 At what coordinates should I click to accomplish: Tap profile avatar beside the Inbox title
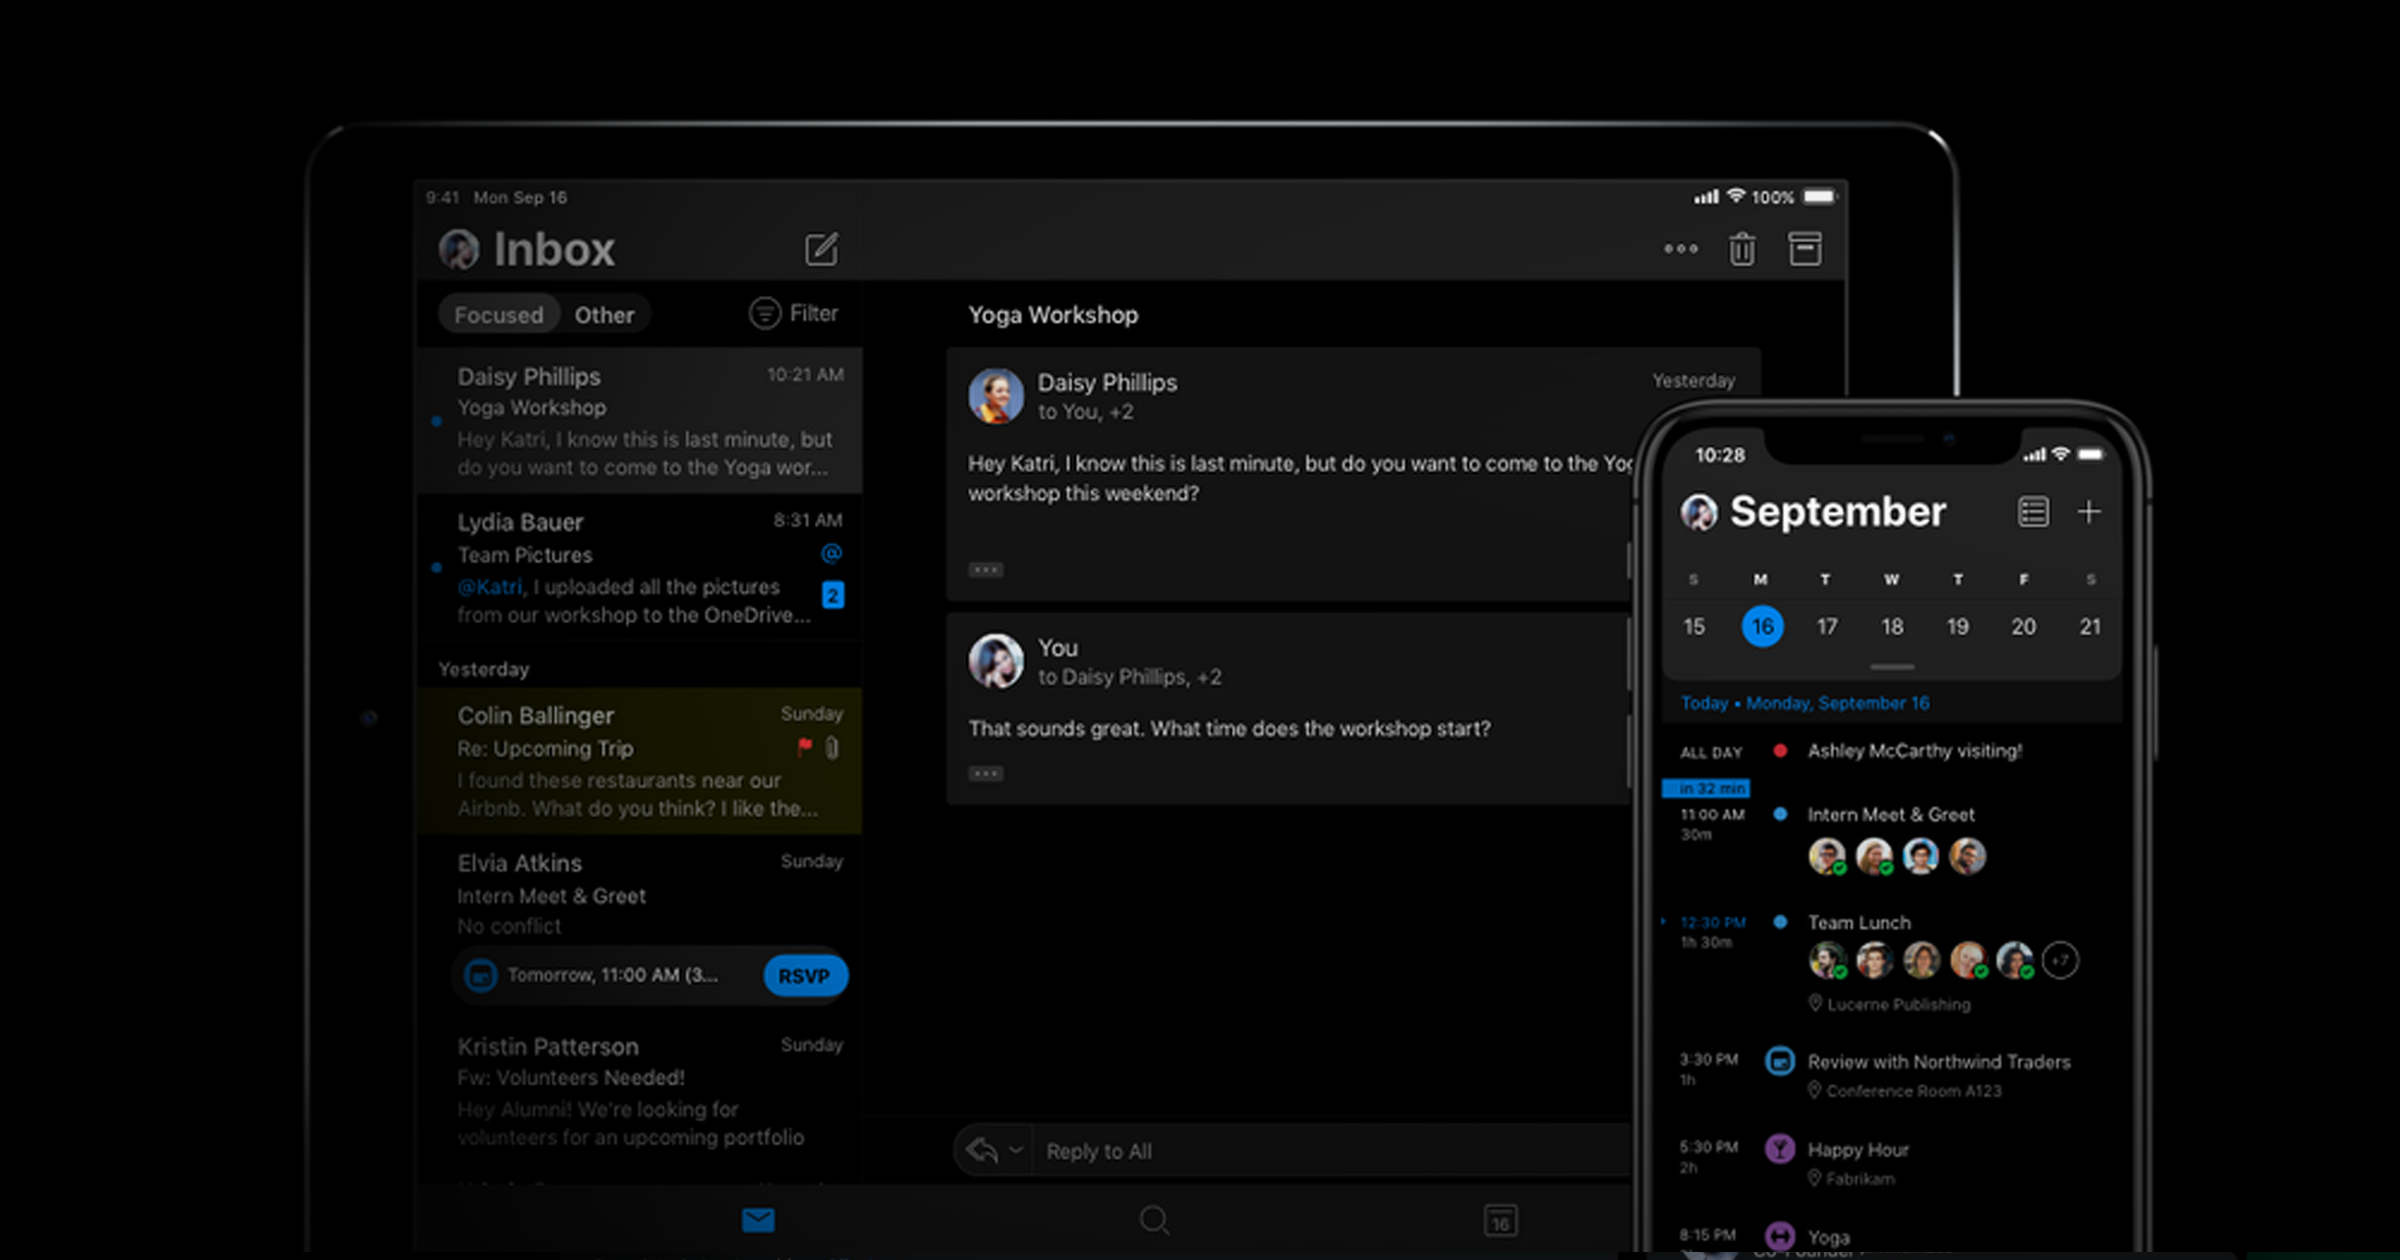click(x=459, y=249)
